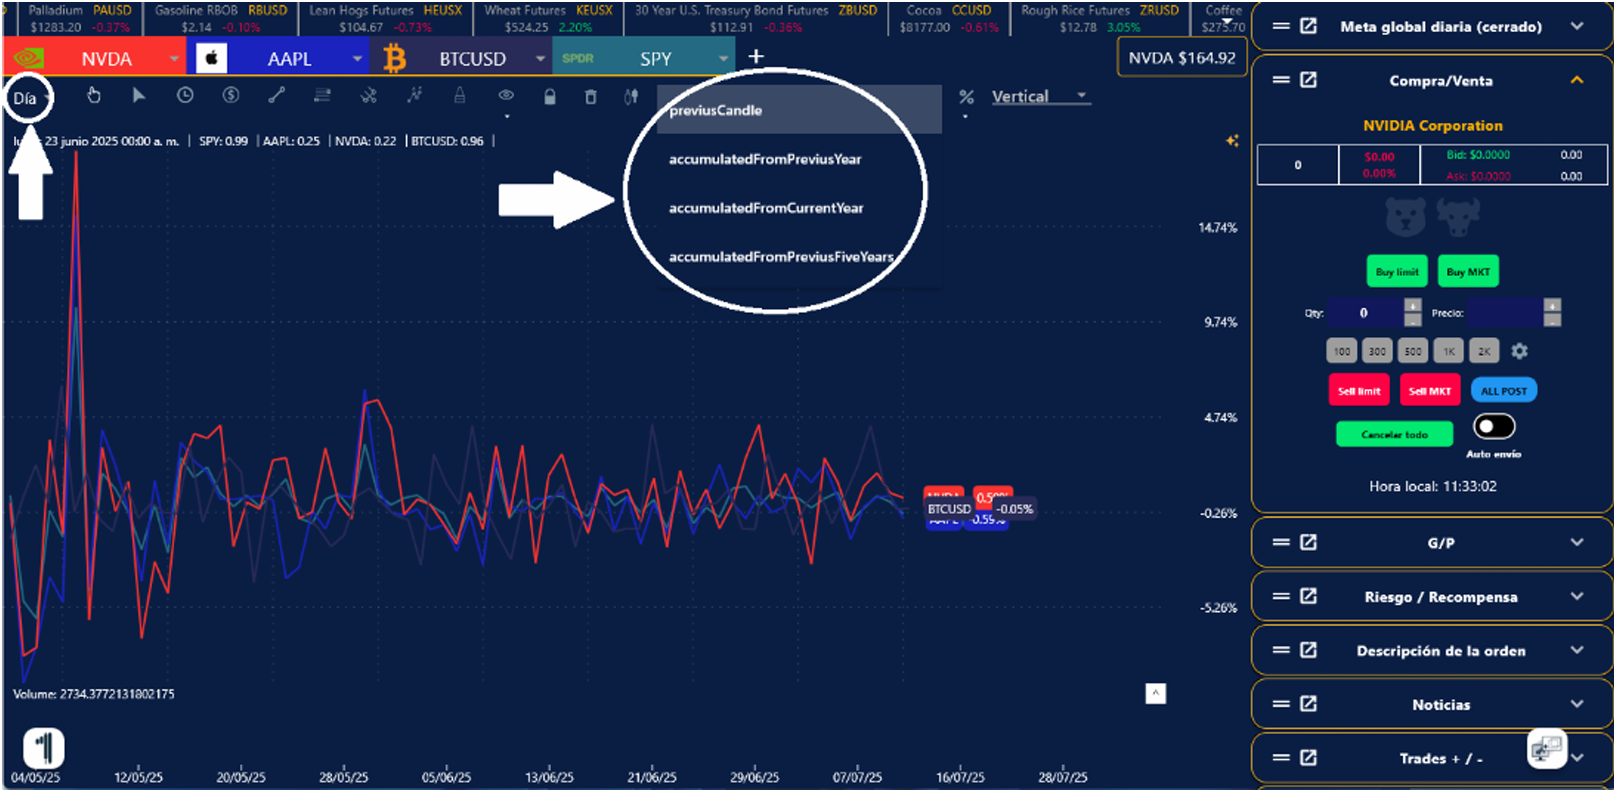Select the hand pan tool

tap(94, 96)
